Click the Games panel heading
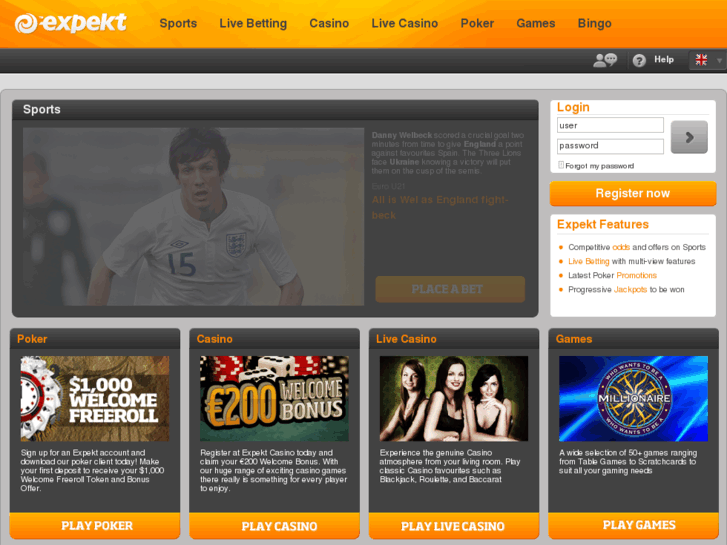Image resolution: width=727 pixels, height=545 pixels. 574,339
